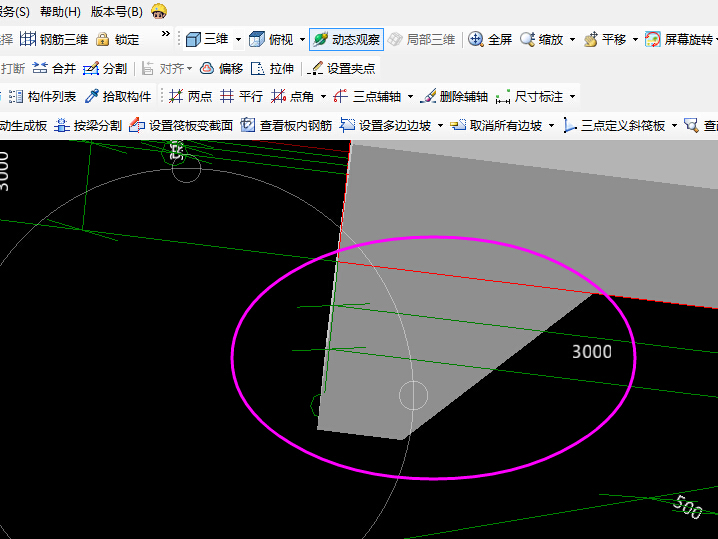Open the 设置多边边坡 dropdown arrow
Viewport: 718px width, 539px height.
(x=441, y=125)
